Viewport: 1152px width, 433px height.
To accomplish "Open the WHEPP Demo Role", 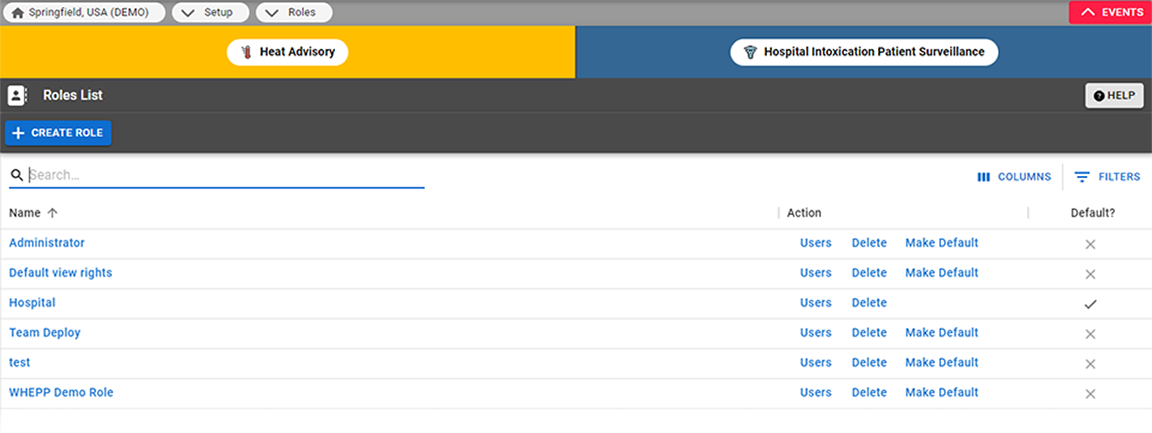I will [61, 393].
